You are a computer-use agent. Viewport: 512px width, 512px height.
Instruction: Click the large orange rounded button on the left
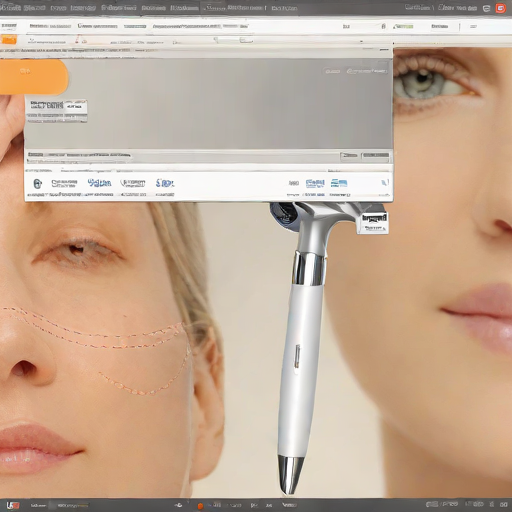point(33,77)
